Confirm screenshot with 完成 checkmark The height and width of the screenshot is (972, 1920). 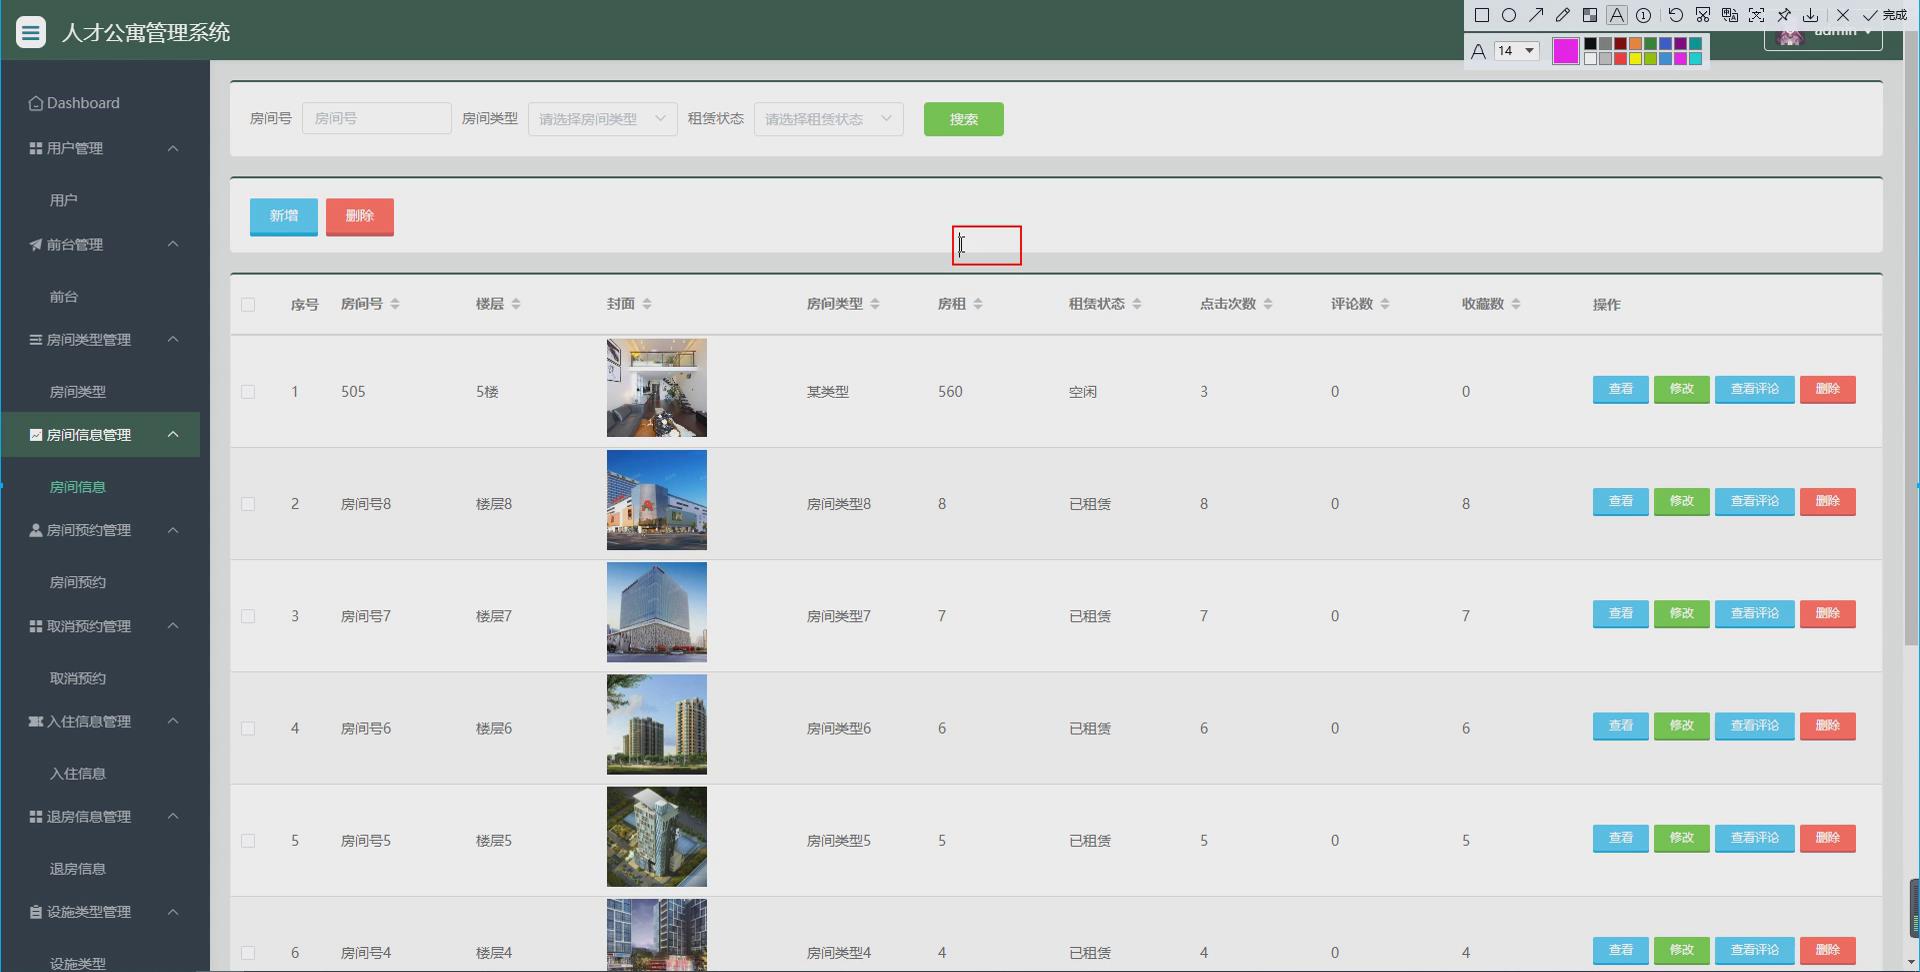1885,15
